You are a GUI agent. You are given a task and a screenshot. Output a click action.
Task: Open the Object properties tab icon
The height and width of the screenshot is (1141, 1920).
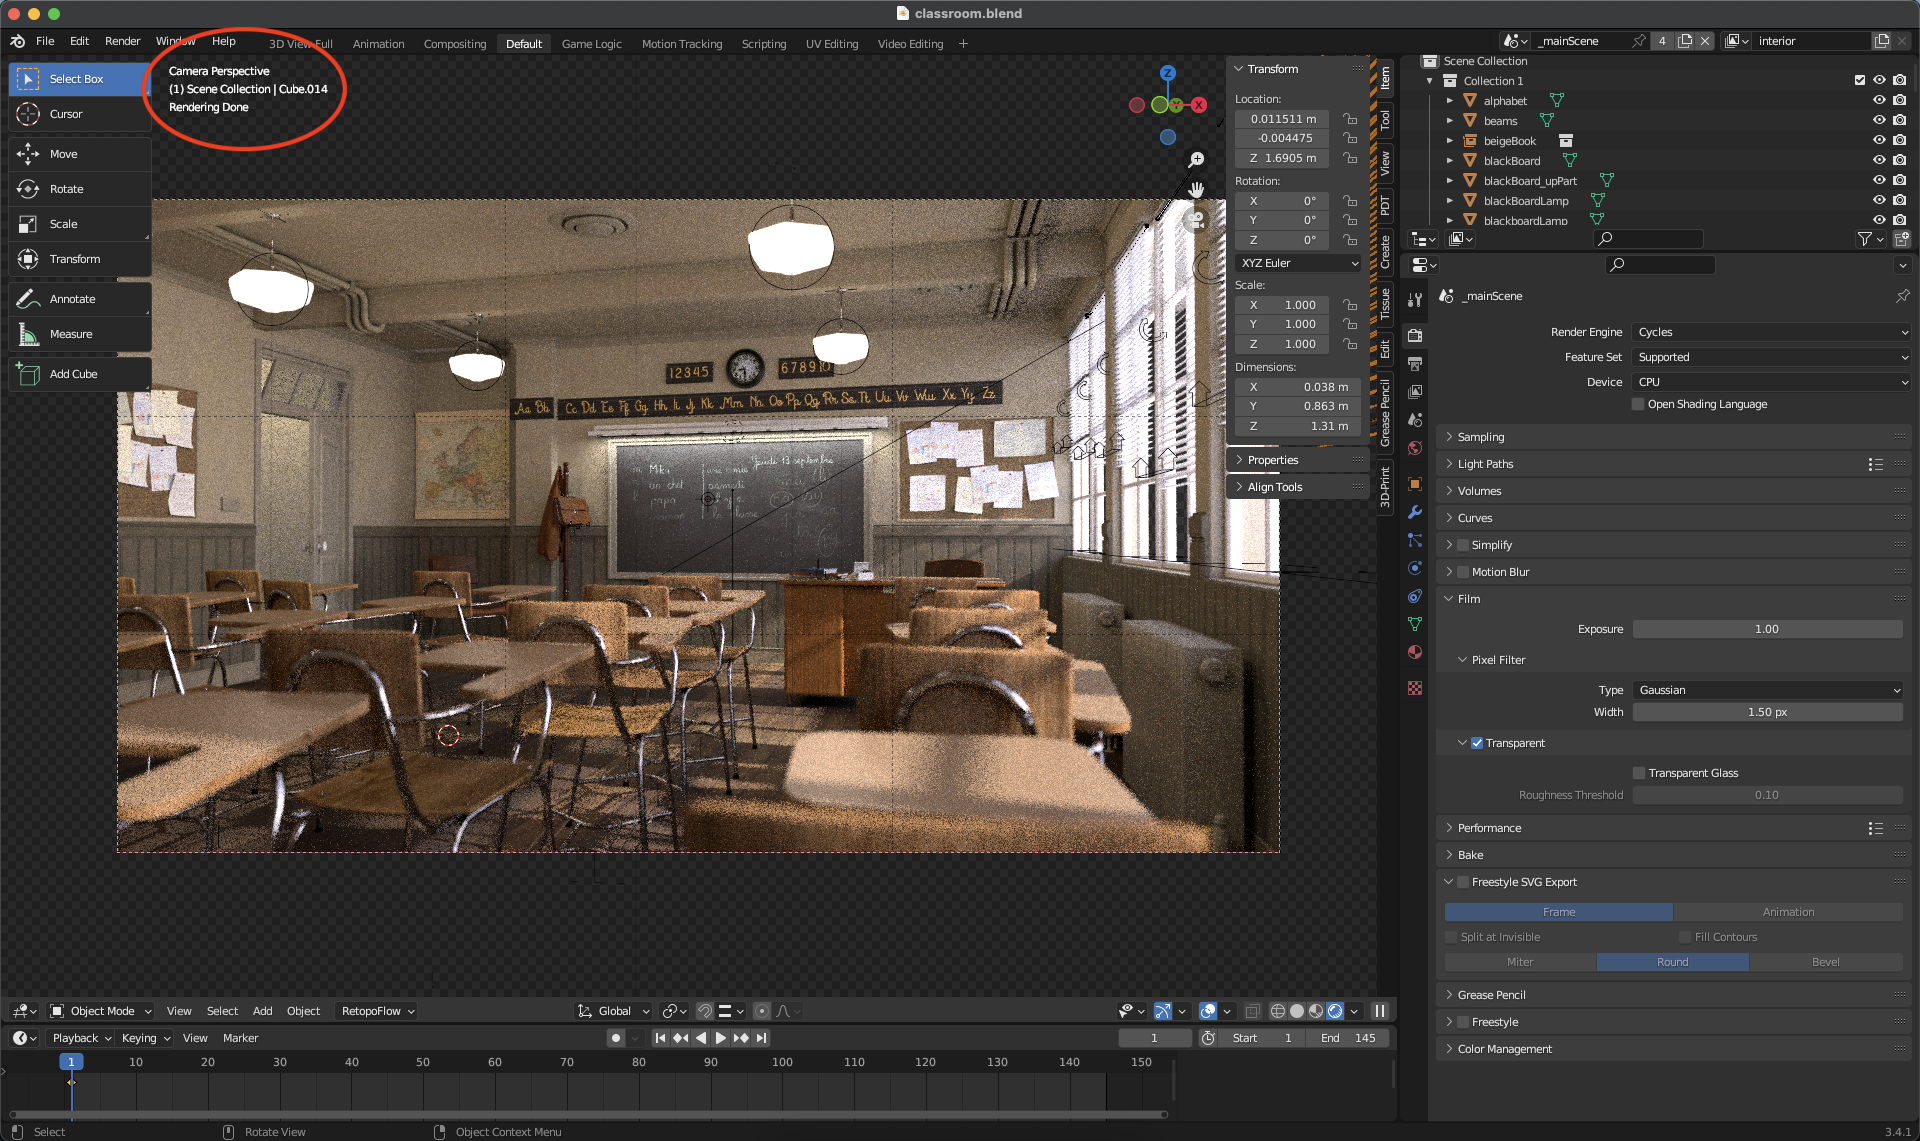coord(1415,484)
